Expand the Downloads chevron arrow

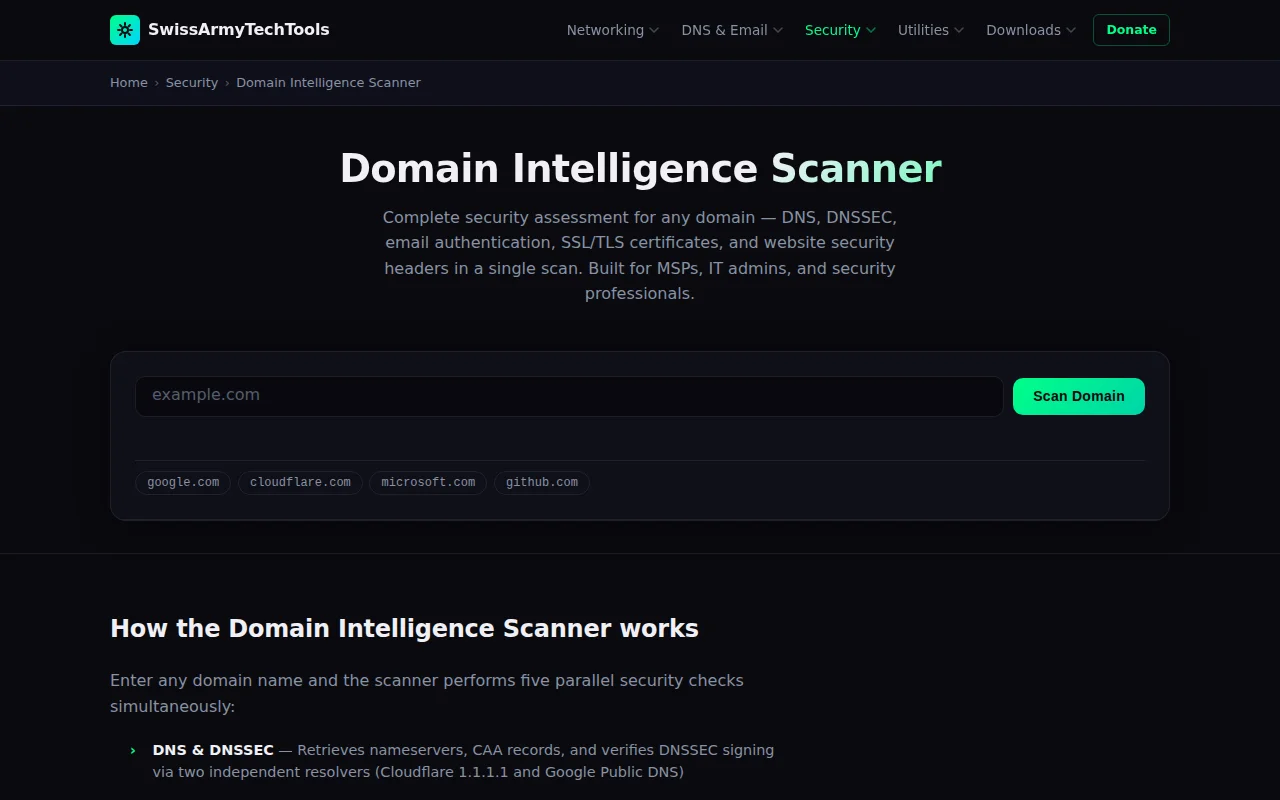click(1071, 30)
